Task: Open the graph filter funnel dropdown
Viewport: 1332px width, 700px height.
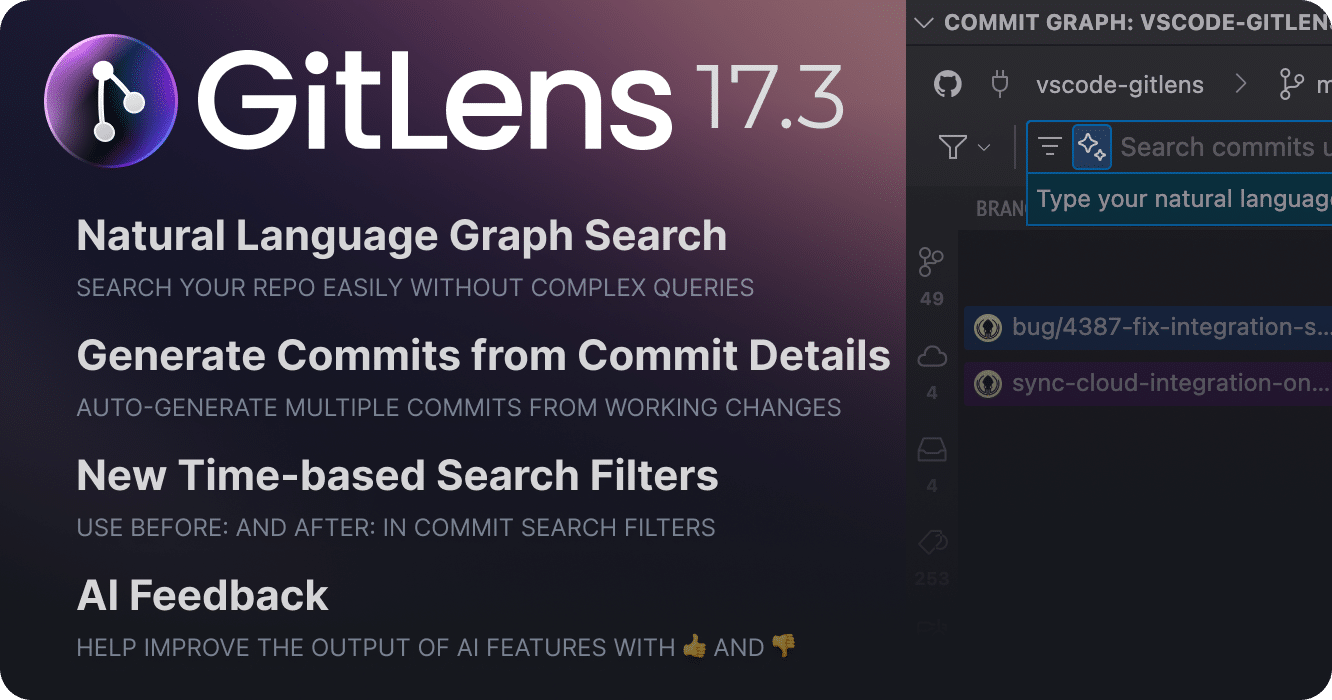Action: (963, 148)
